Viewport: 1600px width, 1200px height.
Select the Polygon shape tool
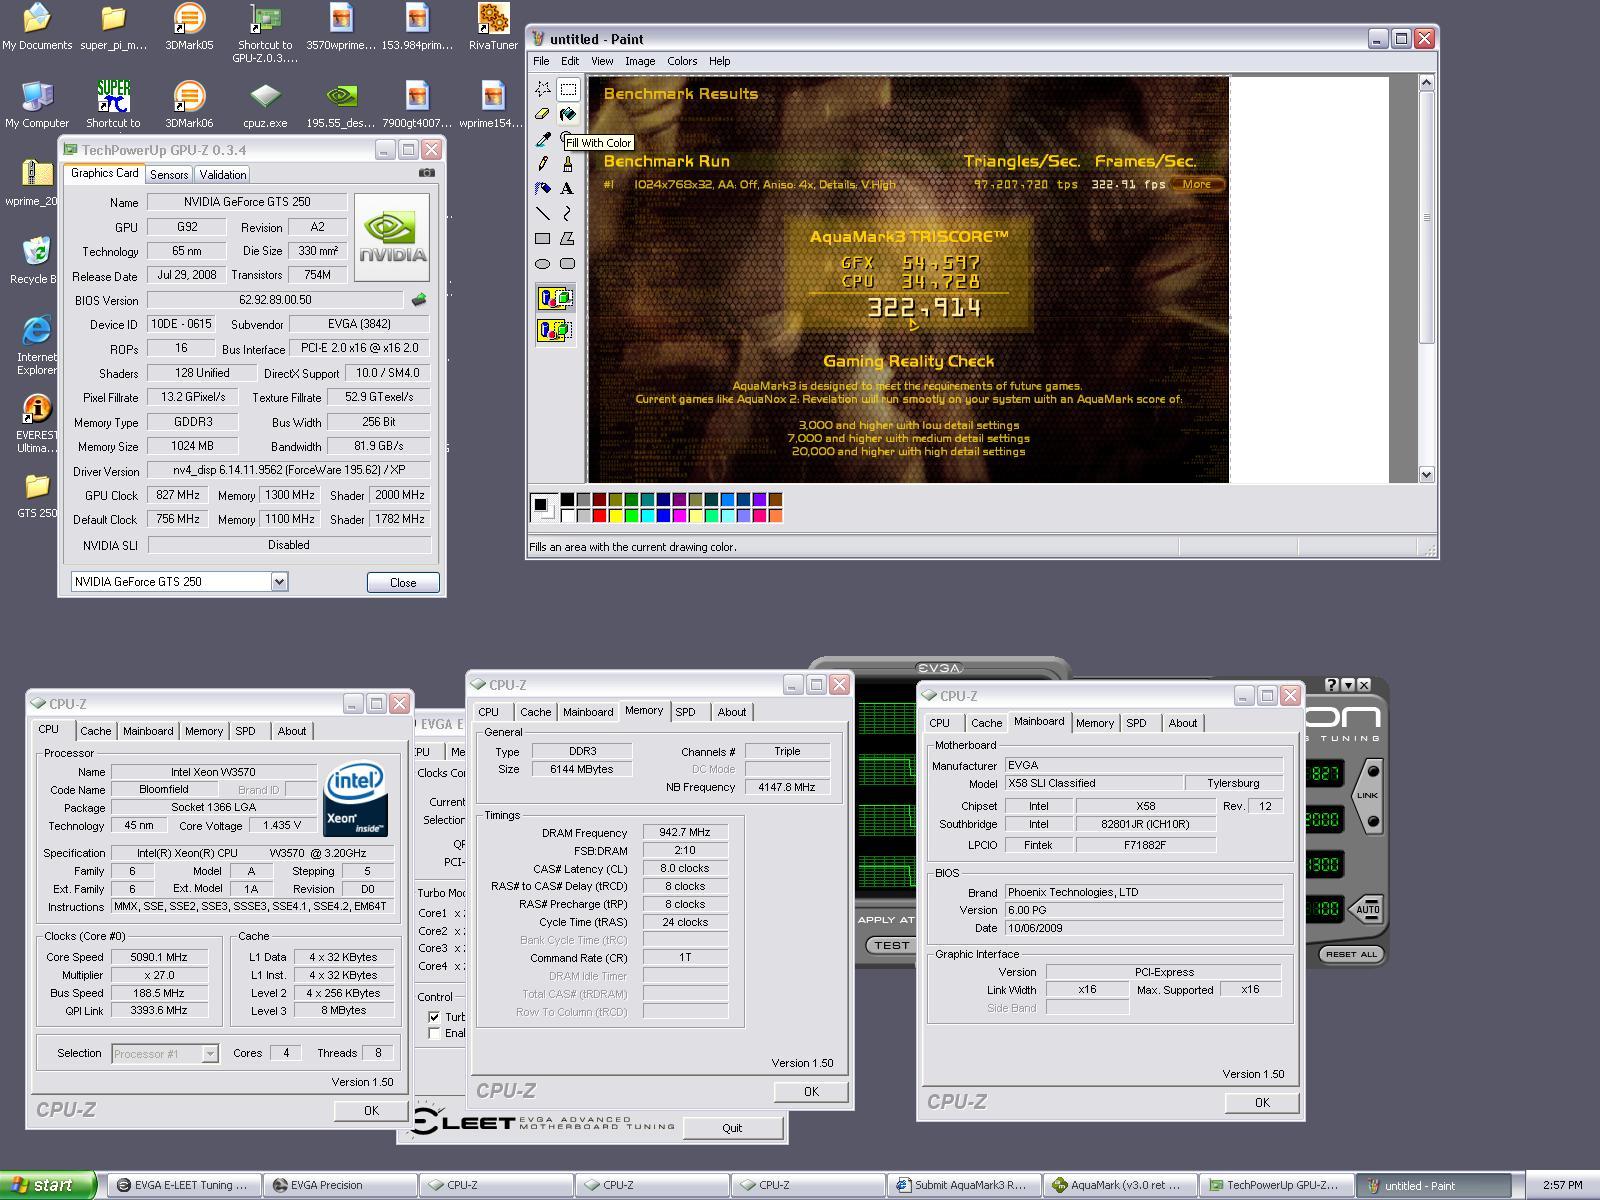tap(568, 239)
